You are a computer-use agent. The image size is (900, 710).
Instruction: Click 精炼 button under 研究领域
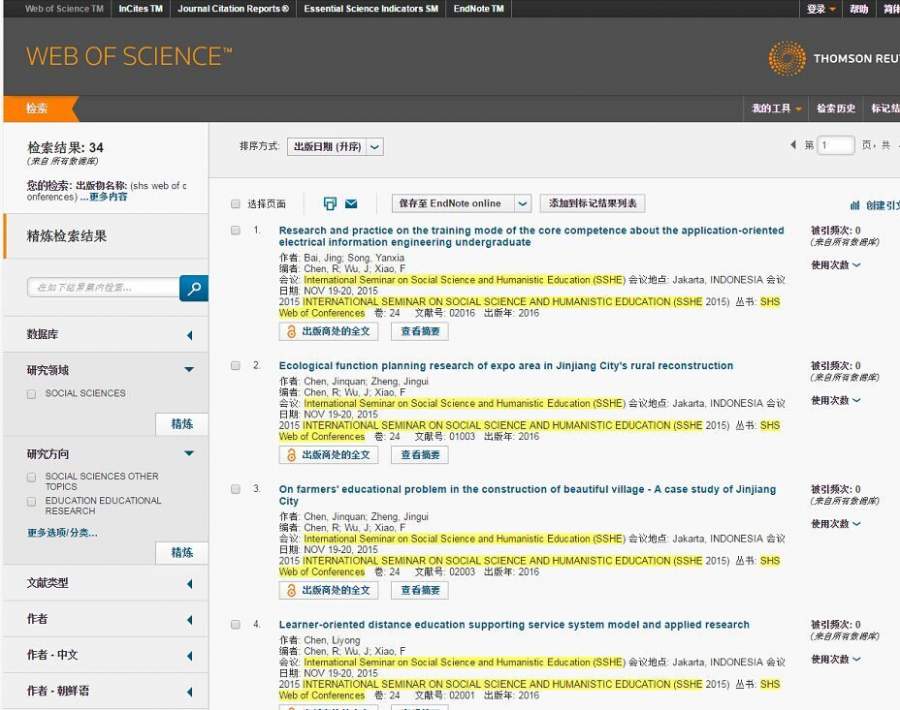182,424
